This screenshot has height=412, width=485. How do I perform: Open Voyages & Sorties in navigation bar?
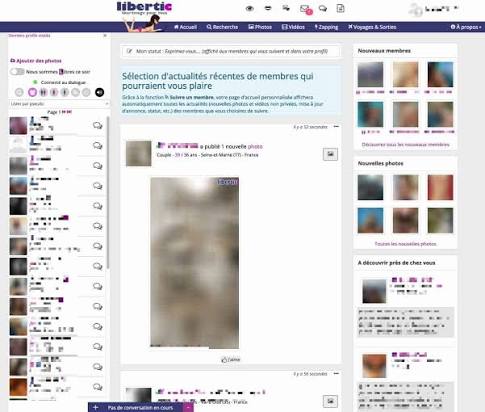click(372, 27)
